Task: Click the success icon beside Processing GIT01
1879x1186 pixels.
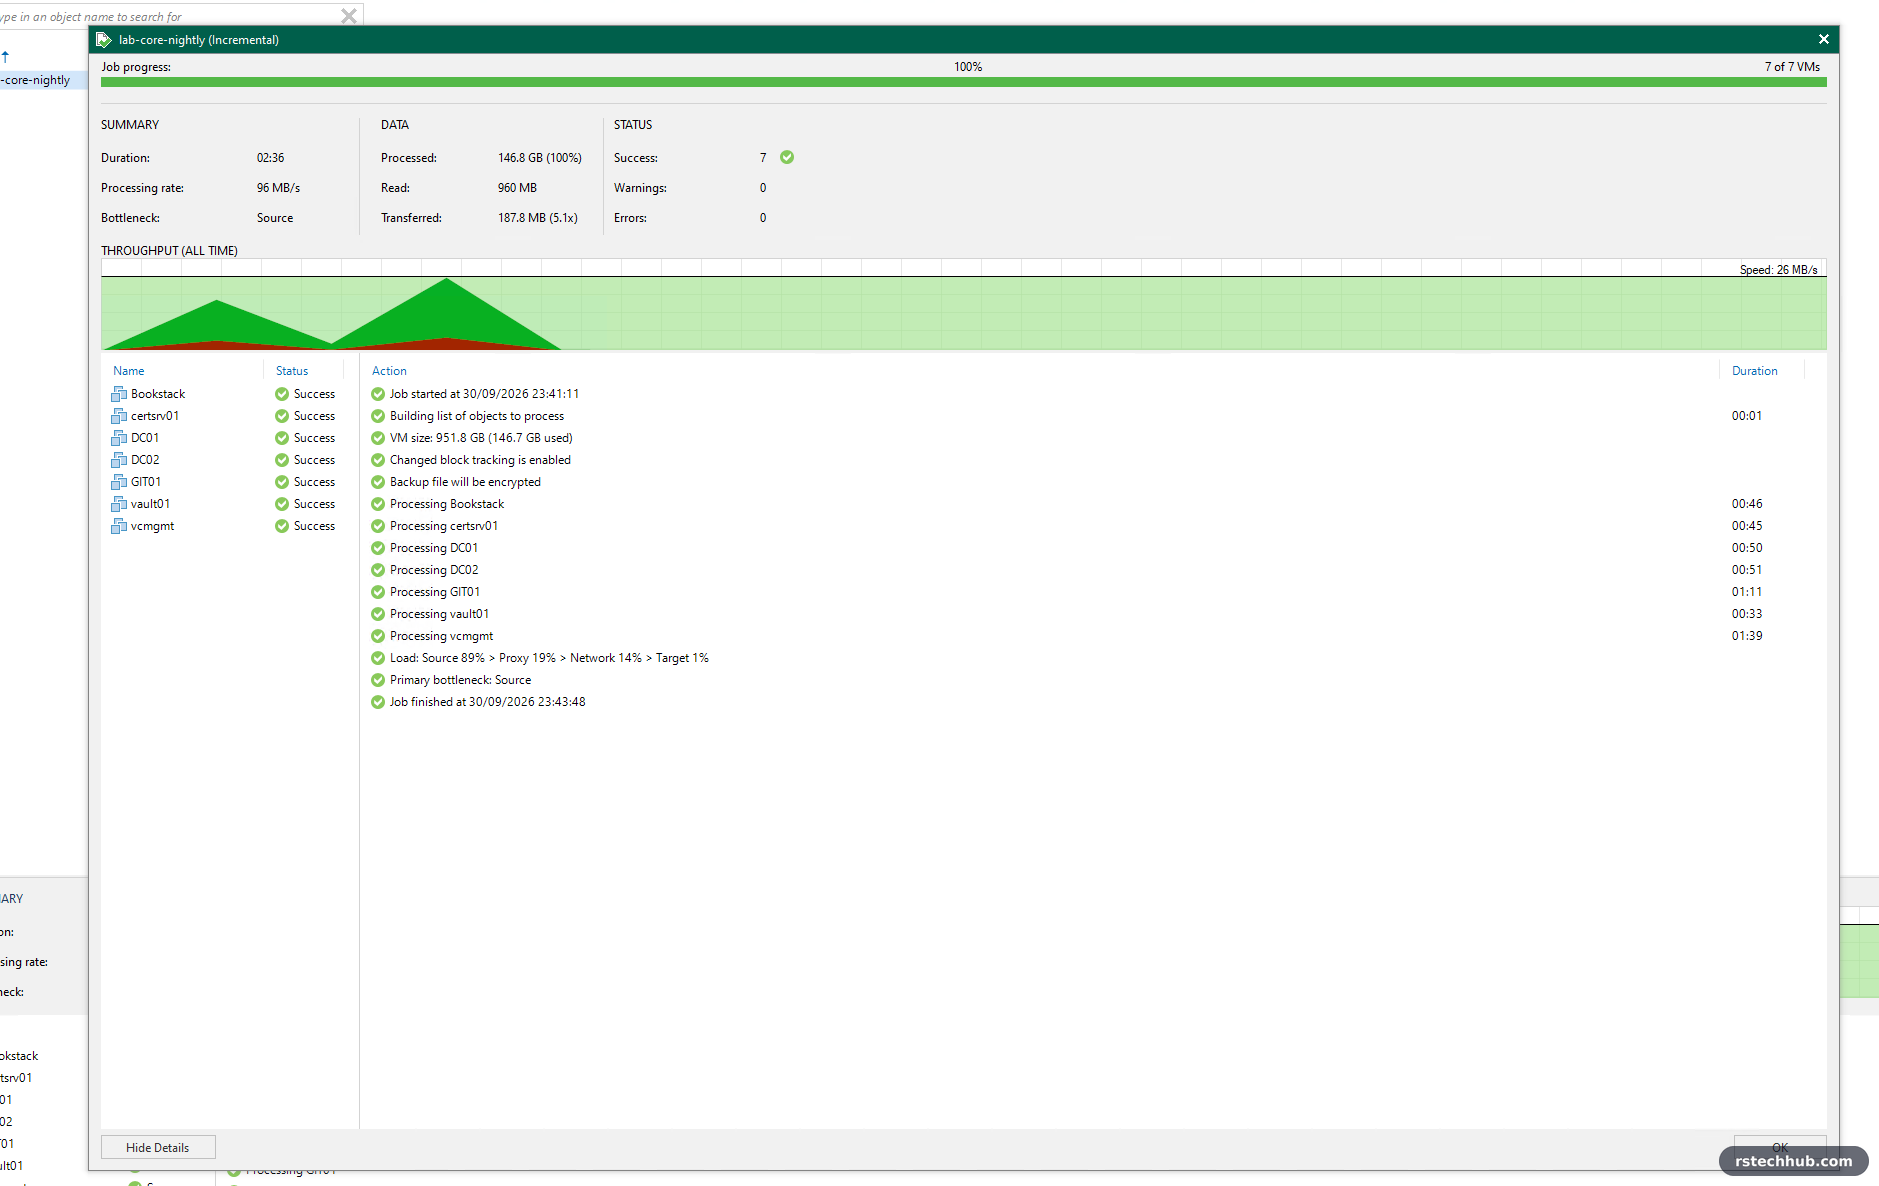Action: (x=378, y=592)
